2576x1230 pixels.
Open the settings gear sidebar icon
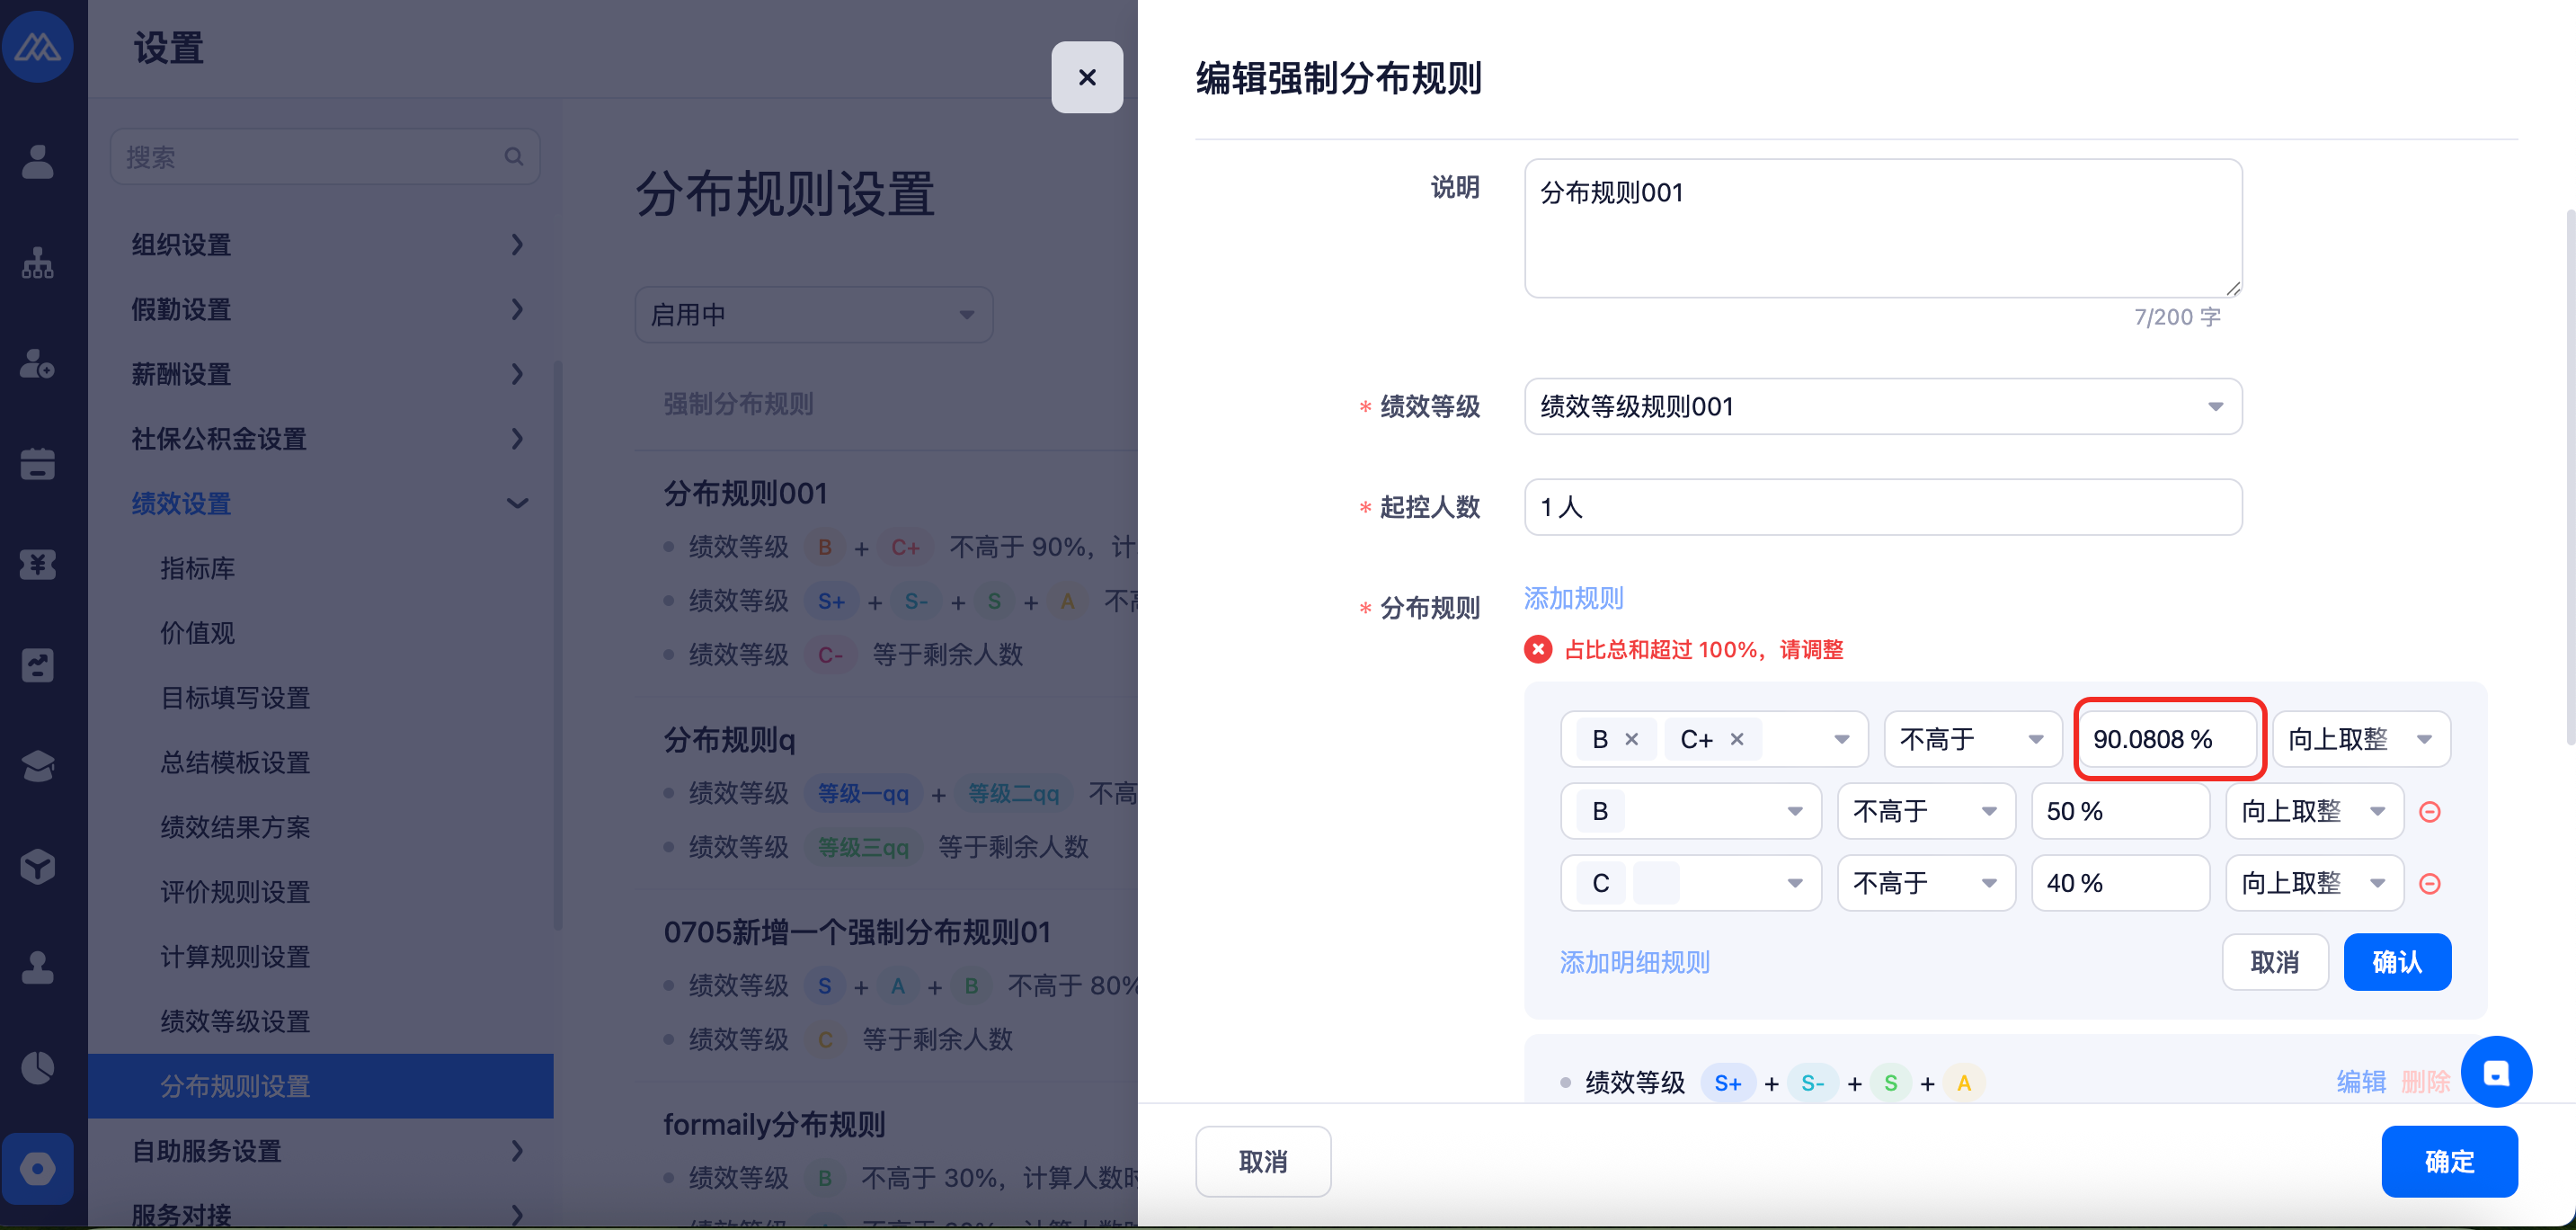(x=38, y=1169)
